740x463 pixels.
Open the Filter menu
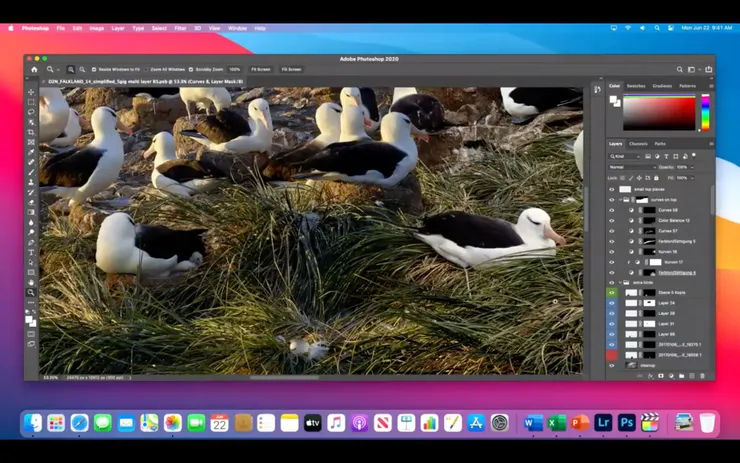point(180,28)
